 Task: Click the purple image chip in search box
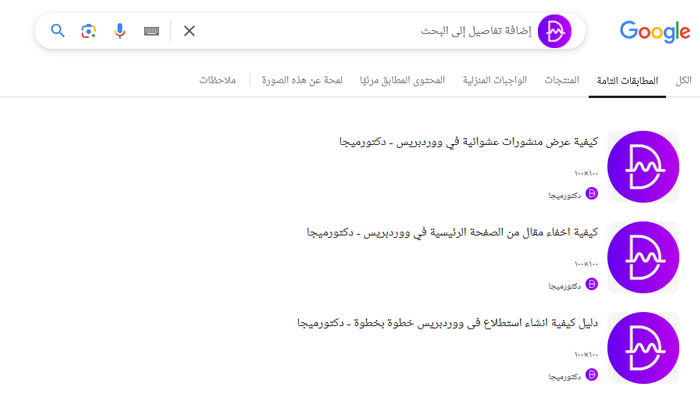click(x=554, y=31)
